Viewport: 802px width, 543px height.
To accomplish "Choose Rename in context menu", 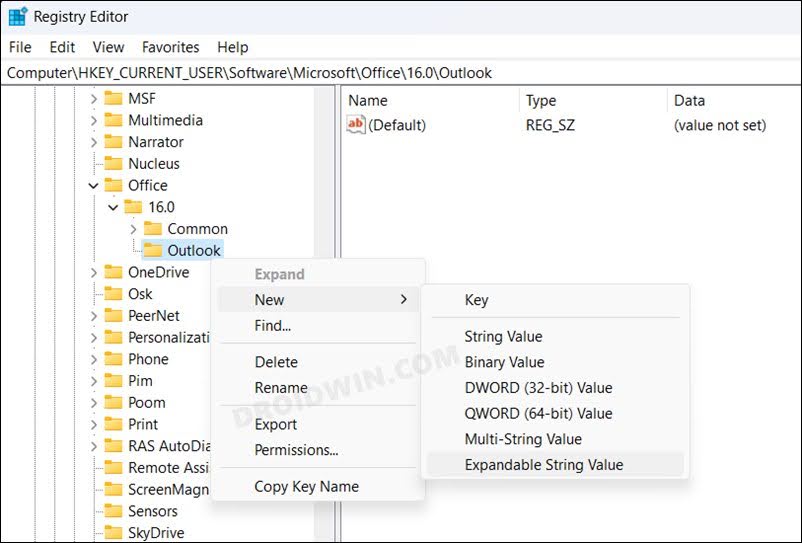I will (x=318, y=388).
